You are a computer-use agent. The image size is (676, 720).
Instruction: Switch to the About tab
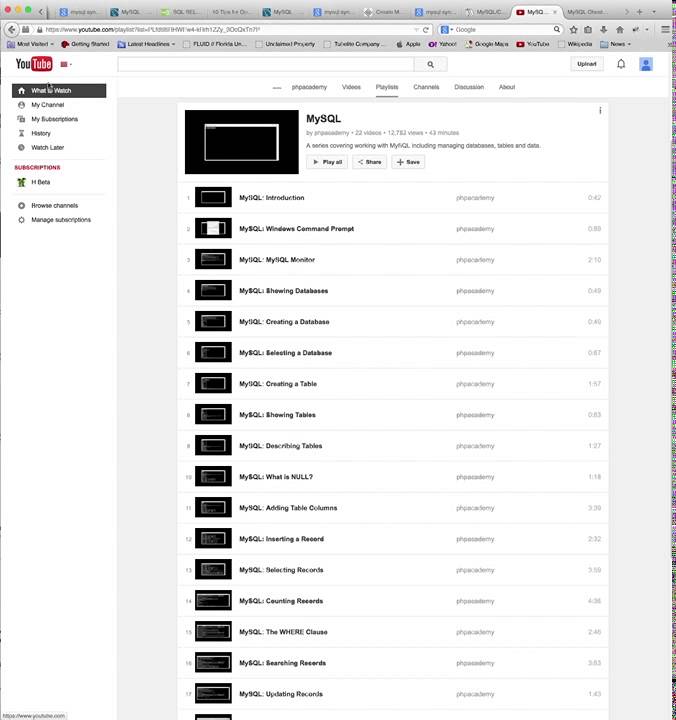[507, 87]
